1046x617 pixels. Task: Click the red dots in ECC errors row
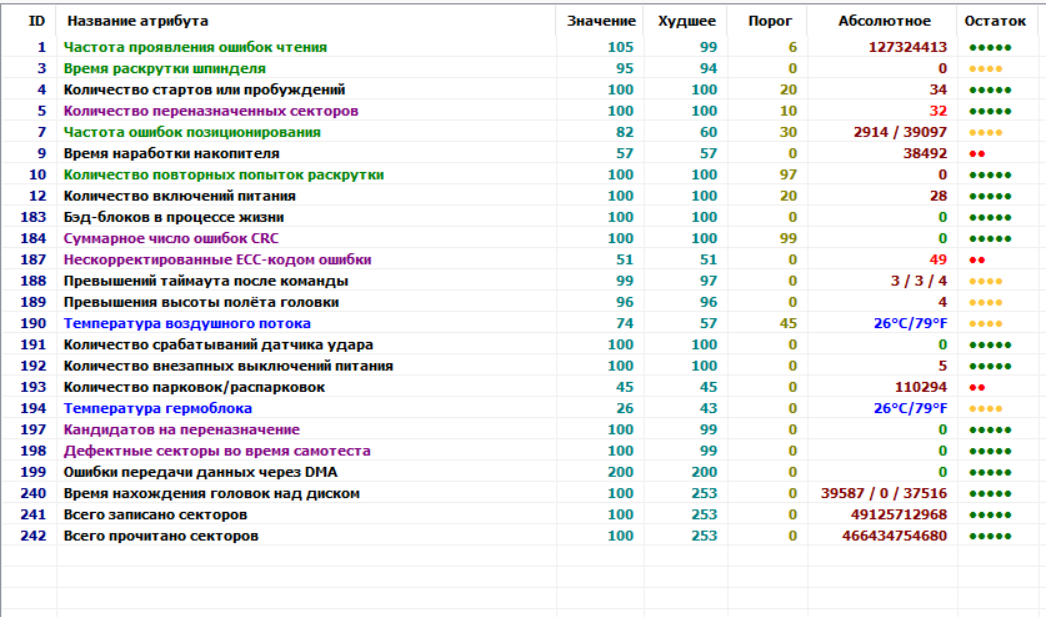(x=976, y=260)
